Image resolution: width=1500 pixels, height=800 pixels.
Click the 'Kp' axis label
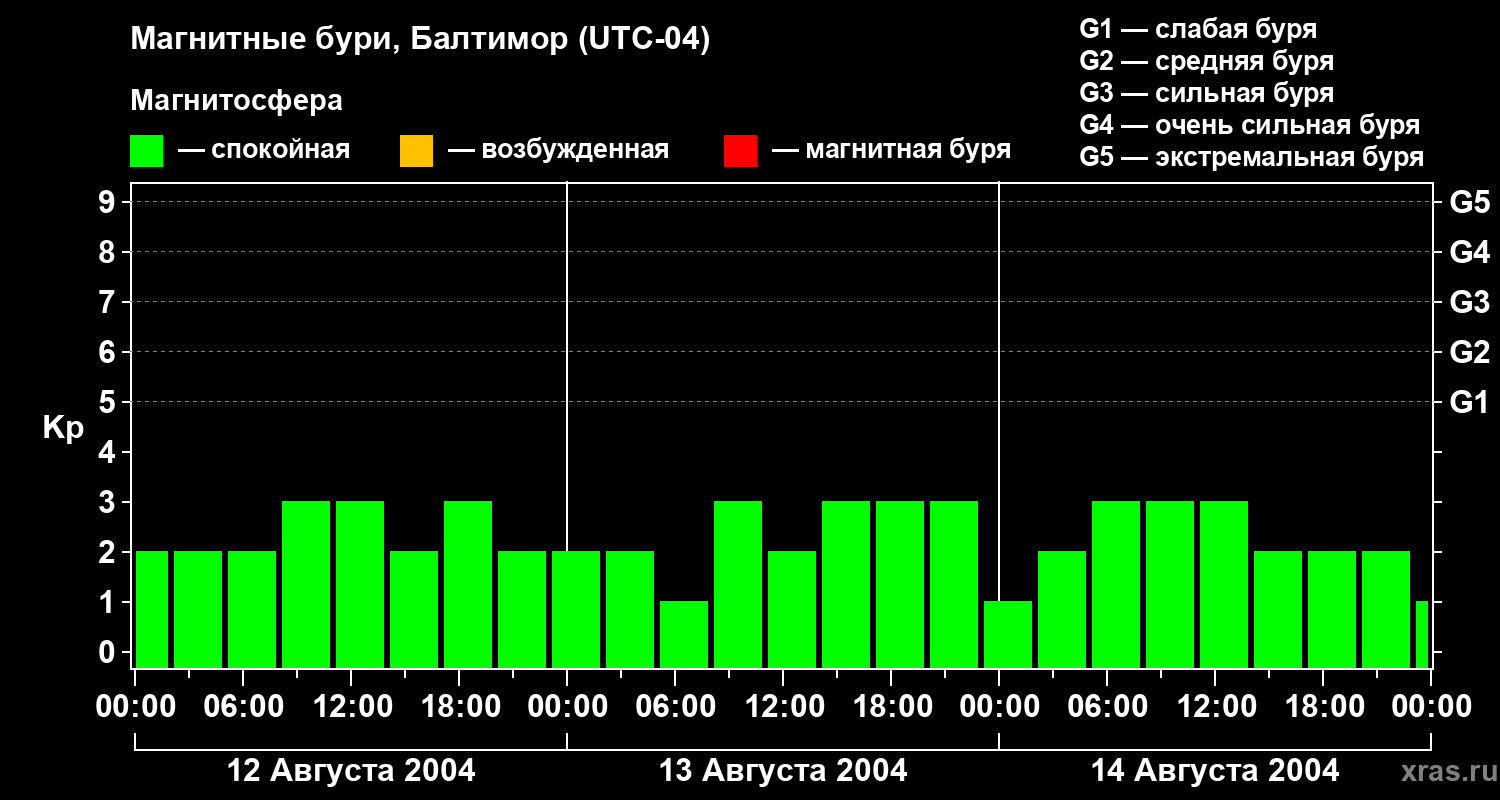pos(63,428)
